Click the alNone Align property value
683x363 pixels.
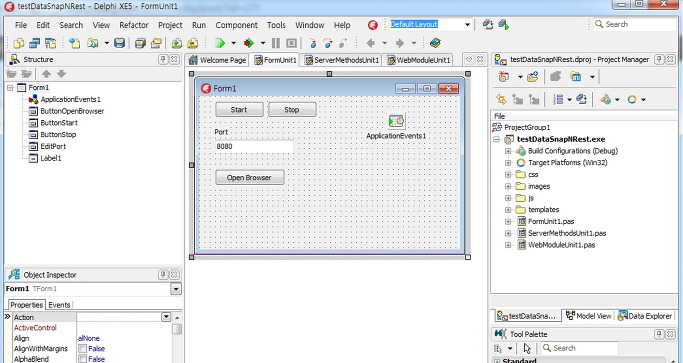(89, 338)
